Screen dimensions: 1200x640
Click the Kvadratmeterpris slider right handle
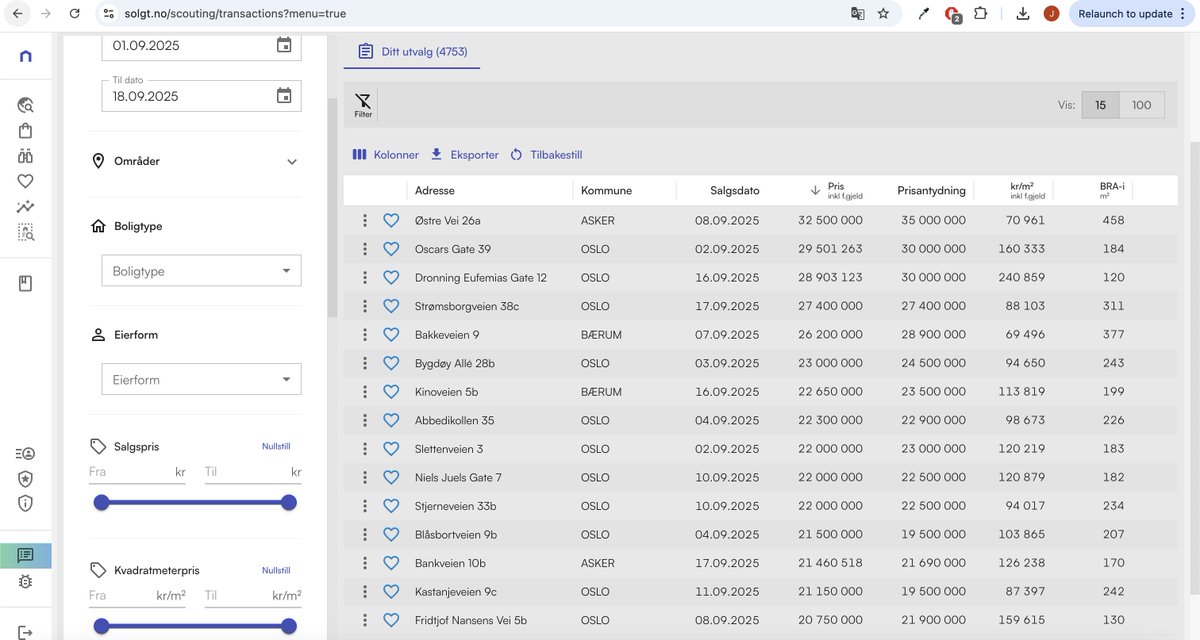[x=289, y=626]
